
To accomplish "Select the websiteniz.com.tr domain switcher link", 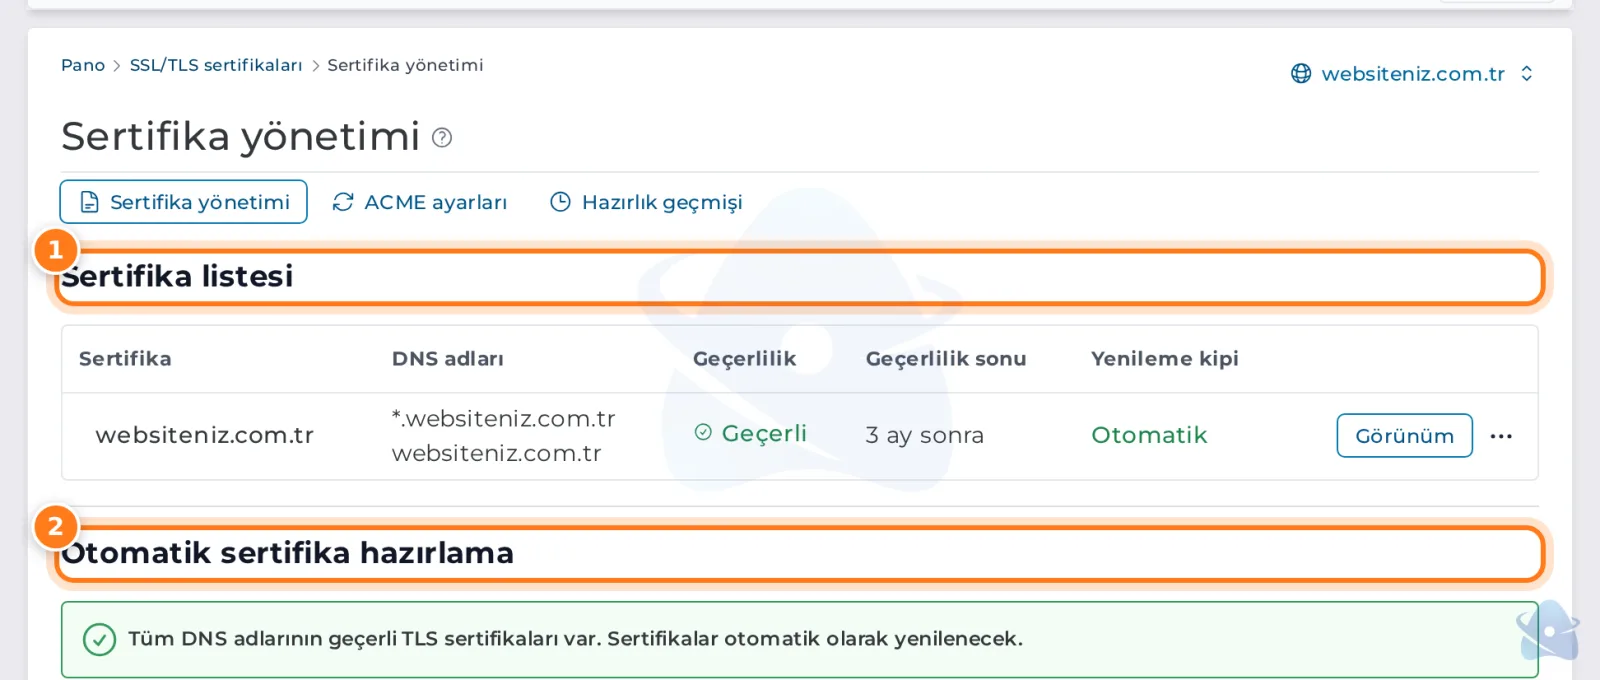I will [x=1413, y=74].
